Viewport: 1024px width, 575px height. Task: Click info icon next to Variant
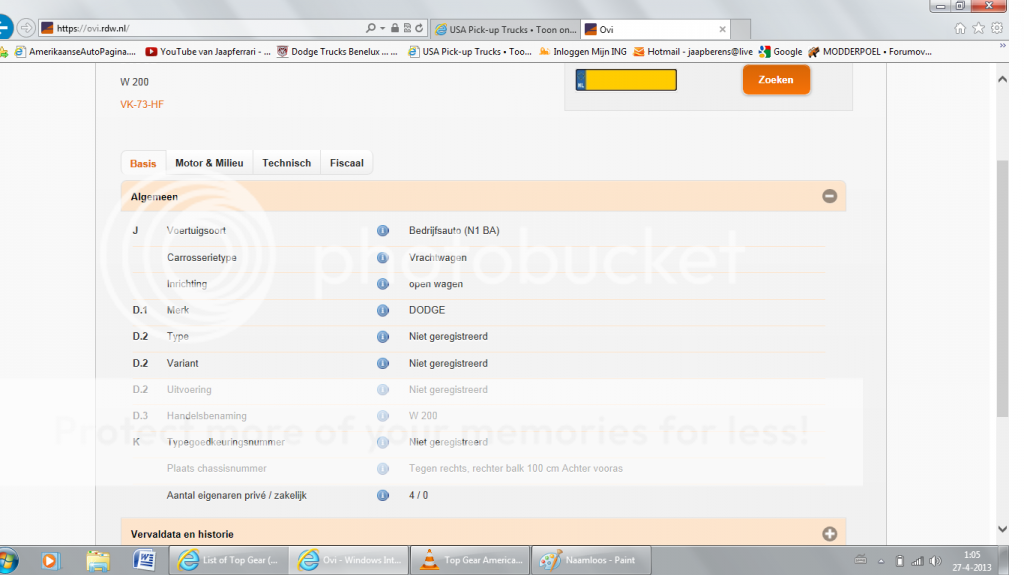[383, 363]
